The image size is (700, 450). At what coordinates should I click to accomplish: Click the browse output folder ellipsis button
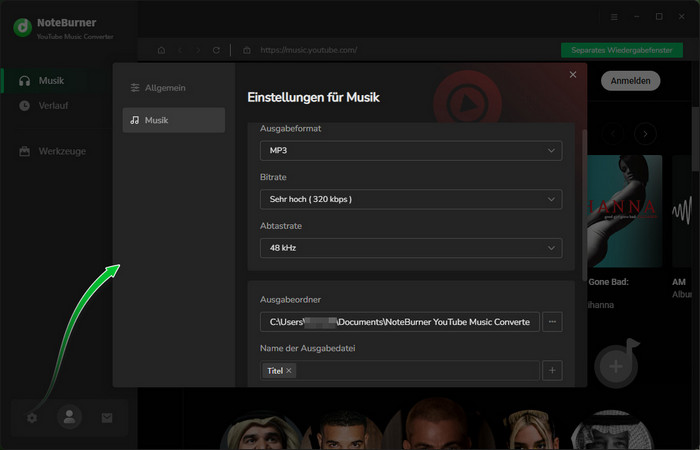tap(552, 321)
